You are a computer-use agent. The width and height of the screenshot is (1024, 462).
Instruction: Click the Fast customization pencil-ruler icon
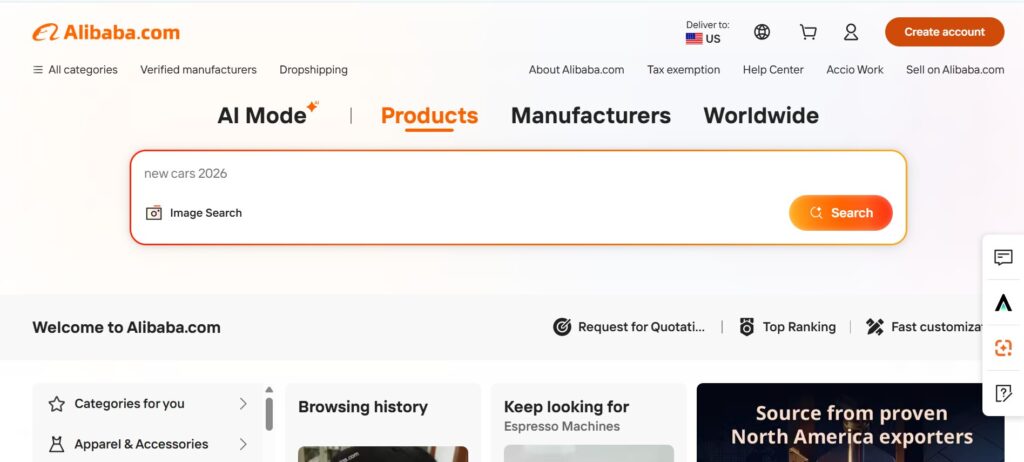pyautogui.click(x=874, y=327)
